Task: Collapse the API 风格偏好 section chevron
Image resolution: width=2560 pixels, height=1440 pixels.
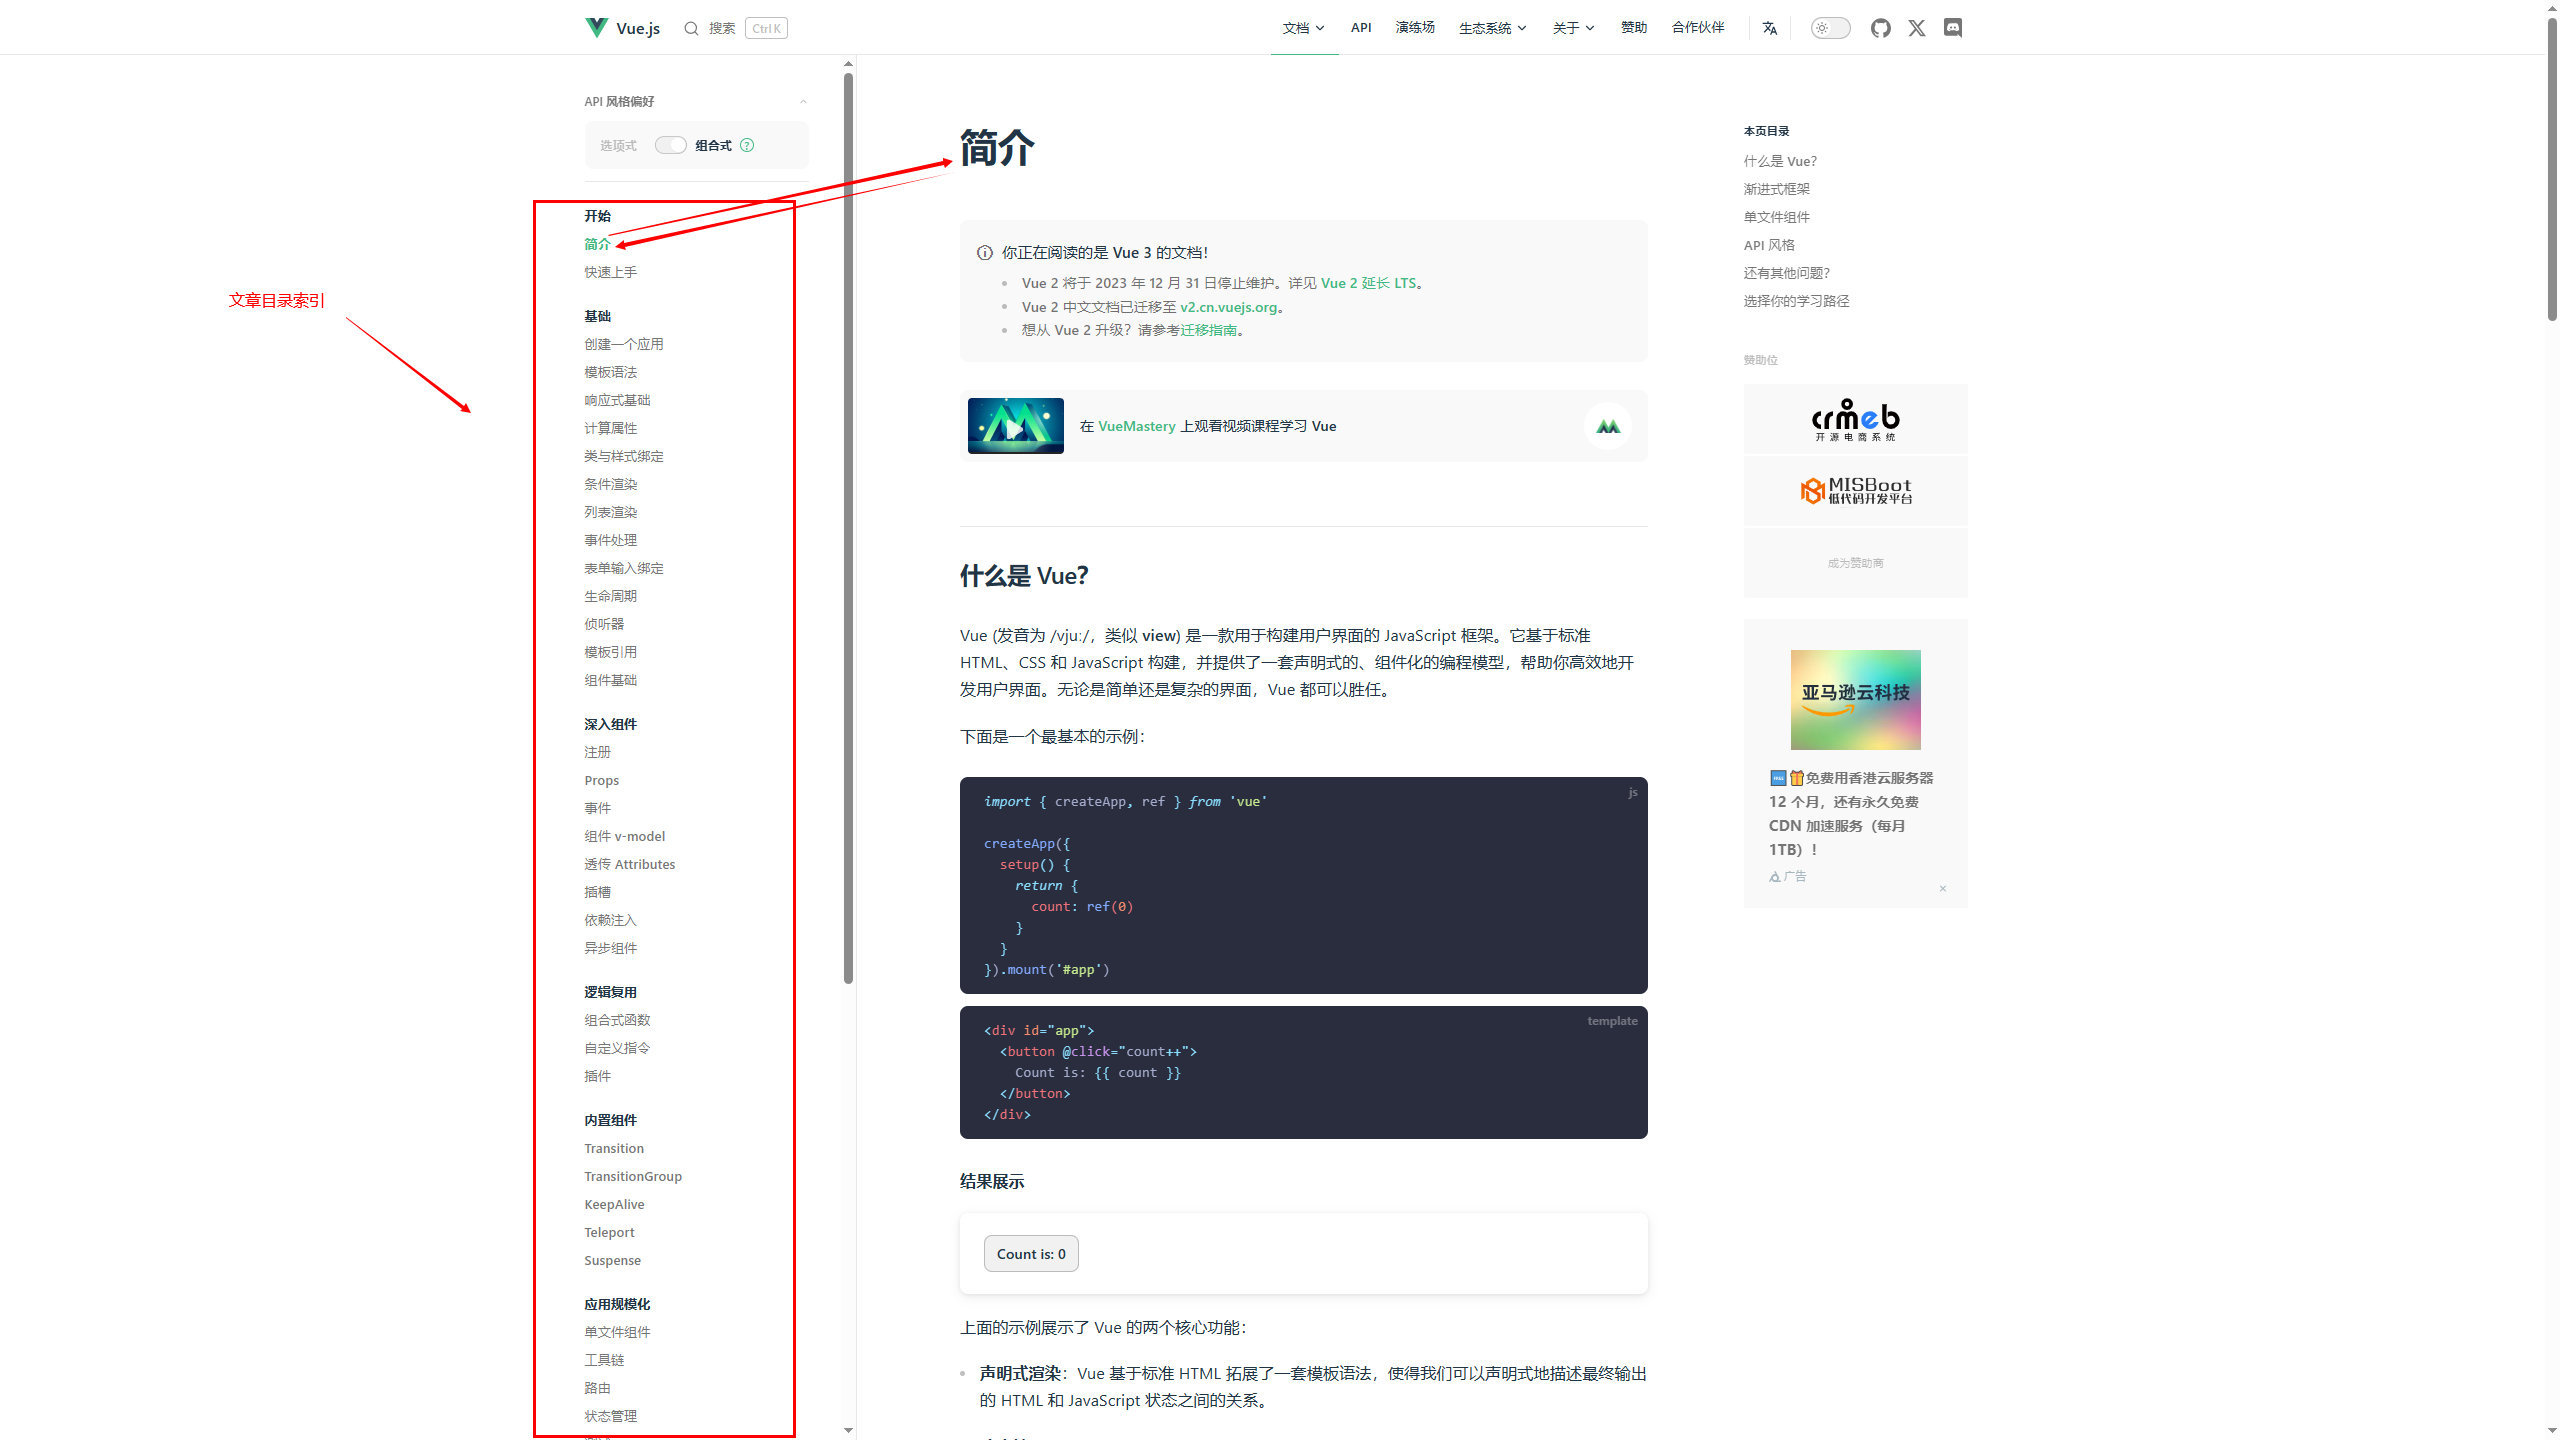Action: (803, 101)
